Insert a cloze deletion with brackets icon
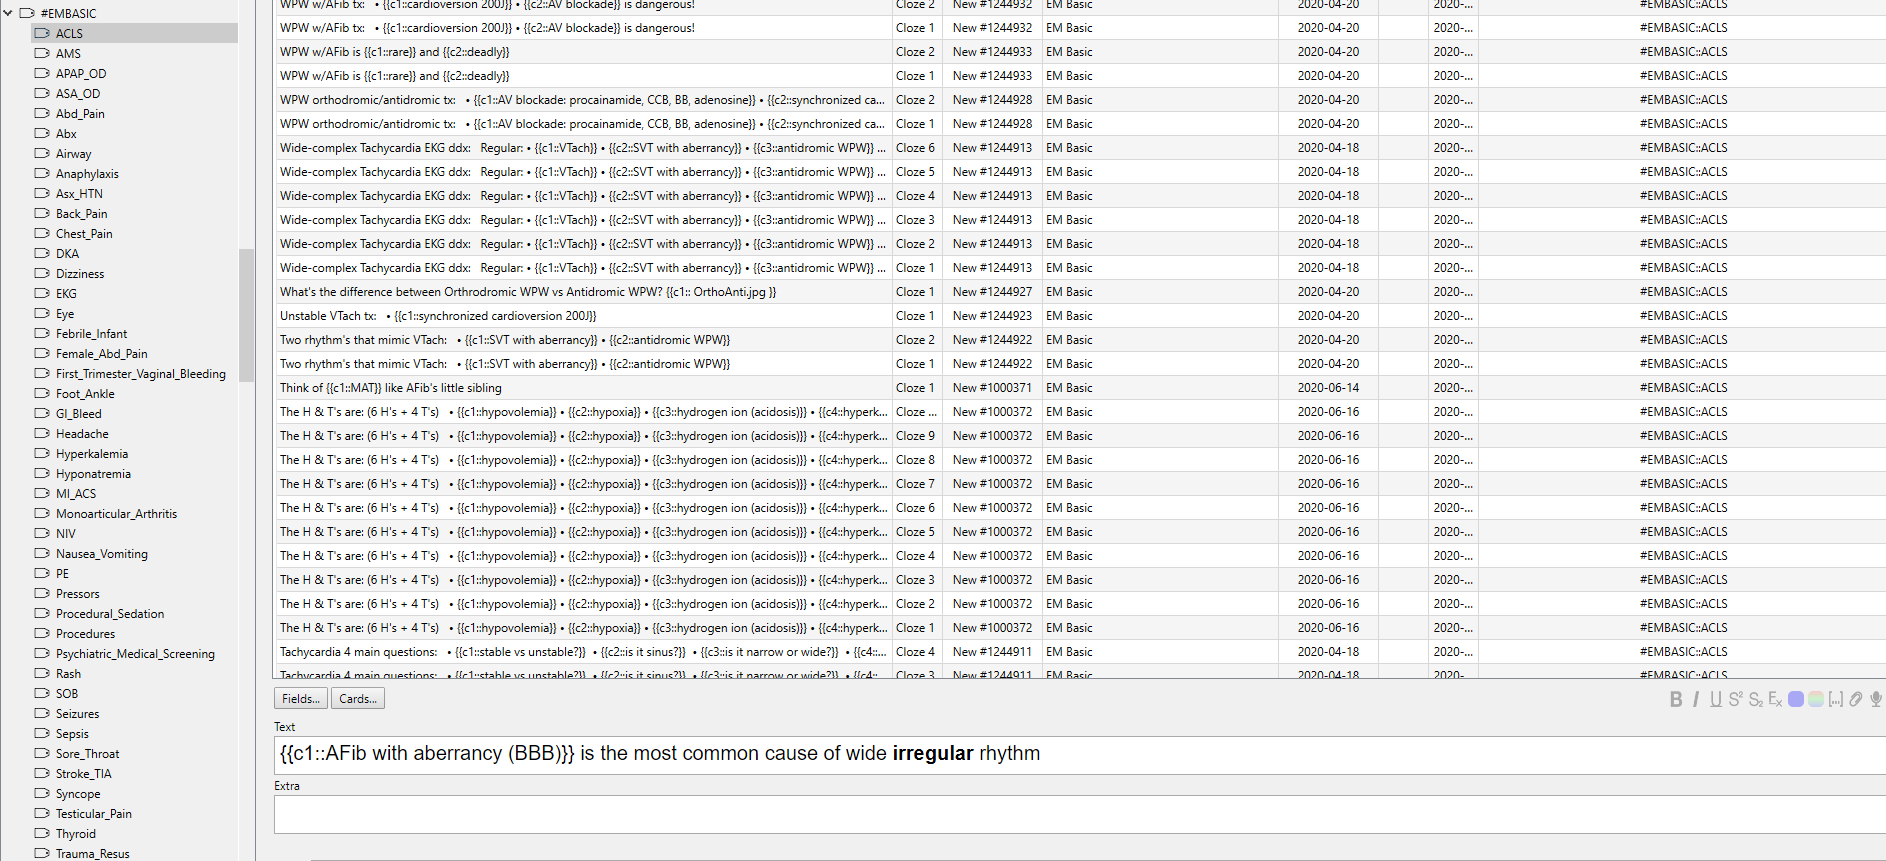1886x861 pixels. [1836, 699]
